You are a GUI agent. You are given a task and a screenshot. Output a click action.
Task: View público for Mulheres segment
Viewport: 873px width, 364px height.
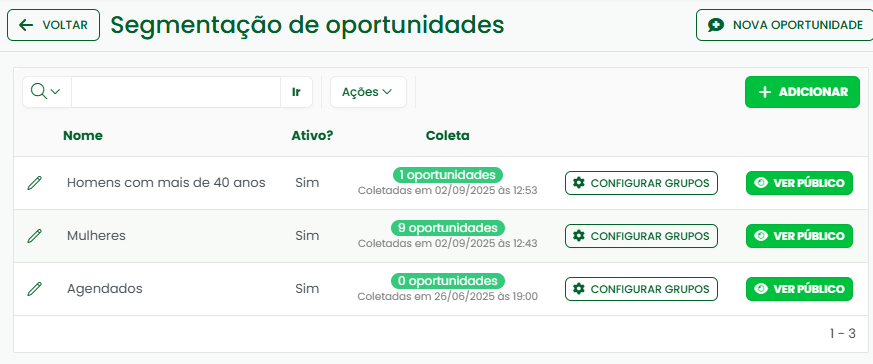click(x=800, y=236)
